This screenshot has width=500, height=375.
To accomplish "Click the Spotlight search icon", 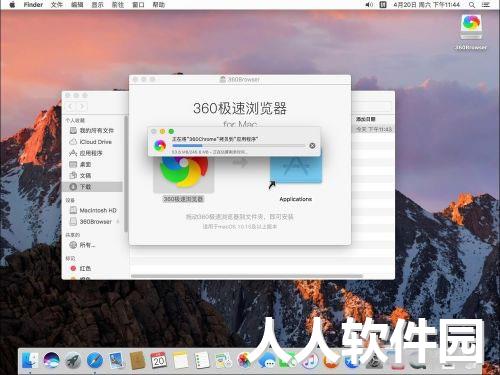I will tap(472, 5).
